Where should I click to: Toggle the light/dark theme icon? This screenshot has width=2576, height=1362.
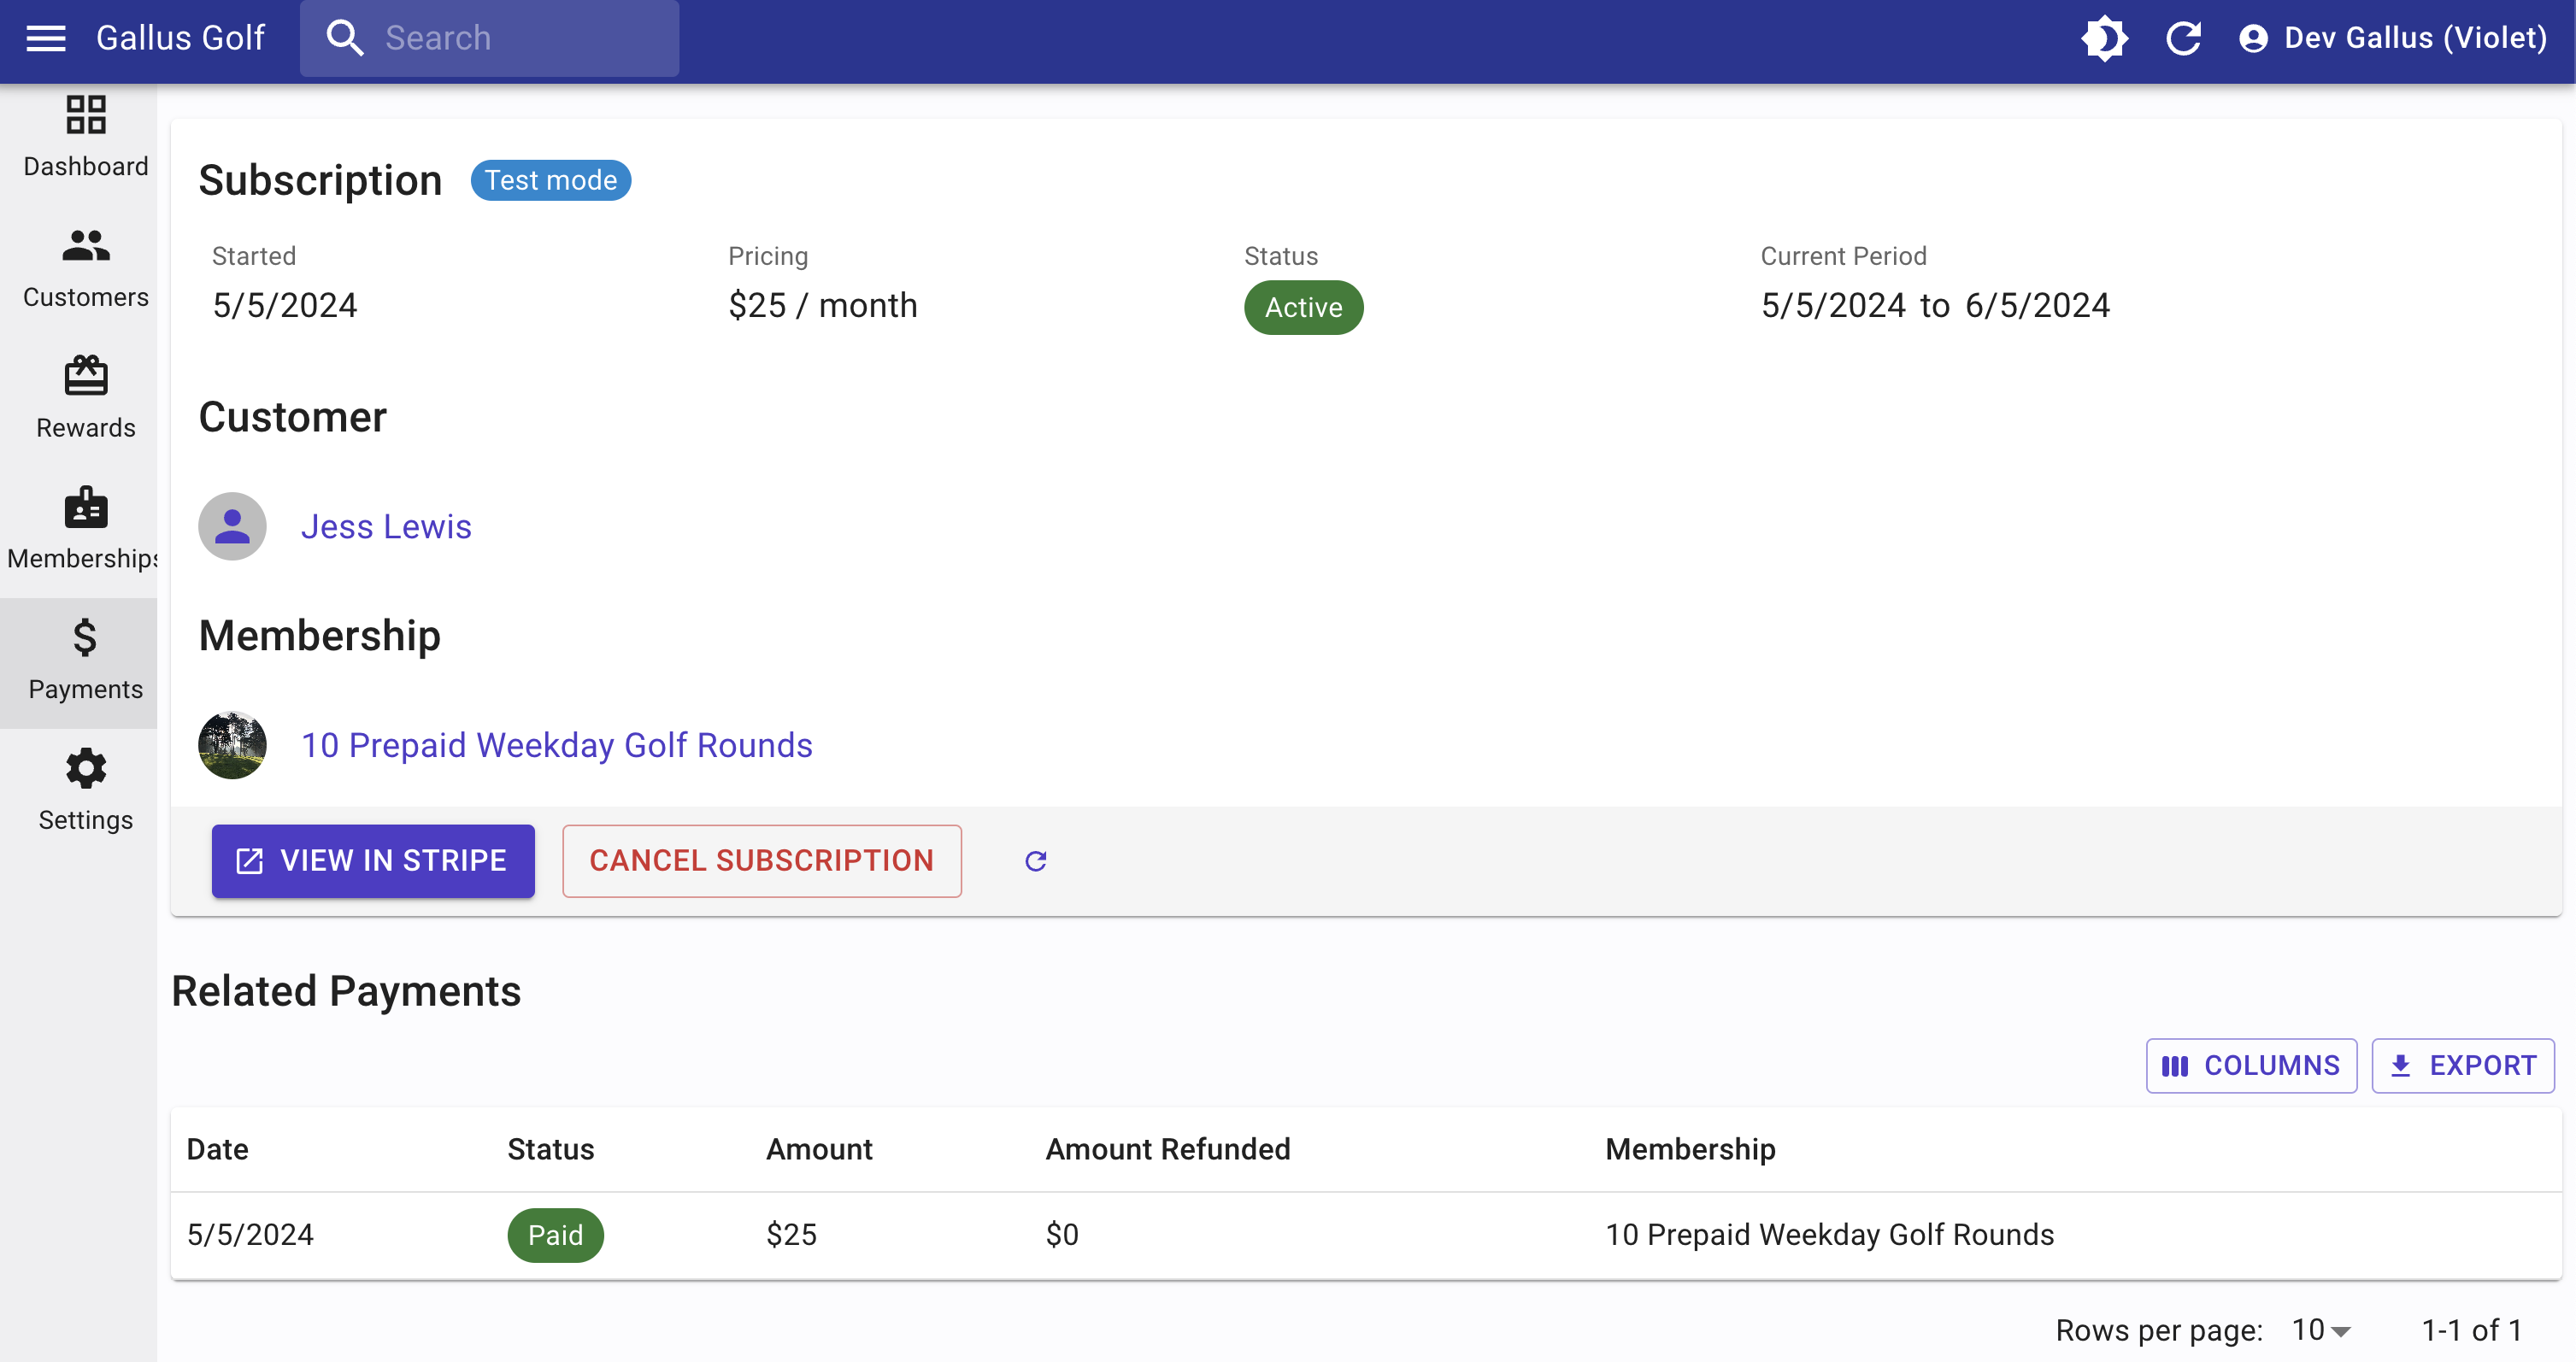[2104, 38]
